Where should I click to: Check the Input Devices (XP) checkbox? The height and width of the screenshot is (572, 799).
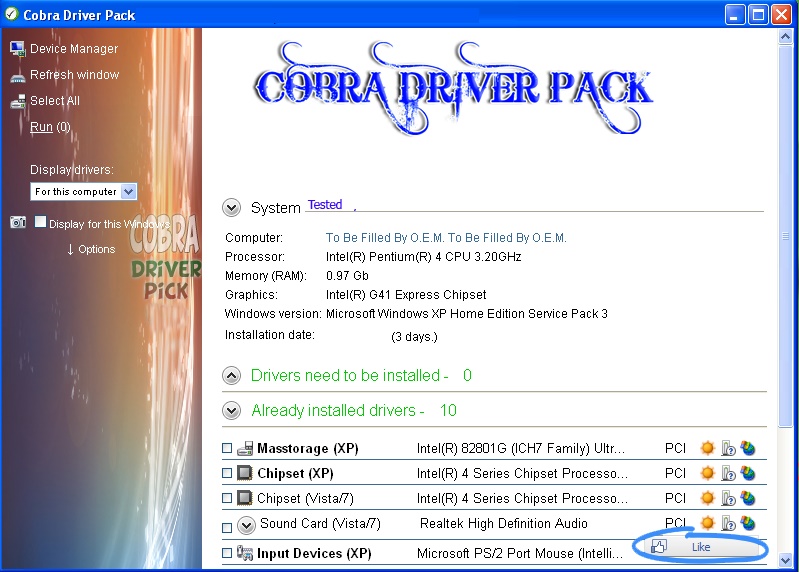tap(227, 553)
